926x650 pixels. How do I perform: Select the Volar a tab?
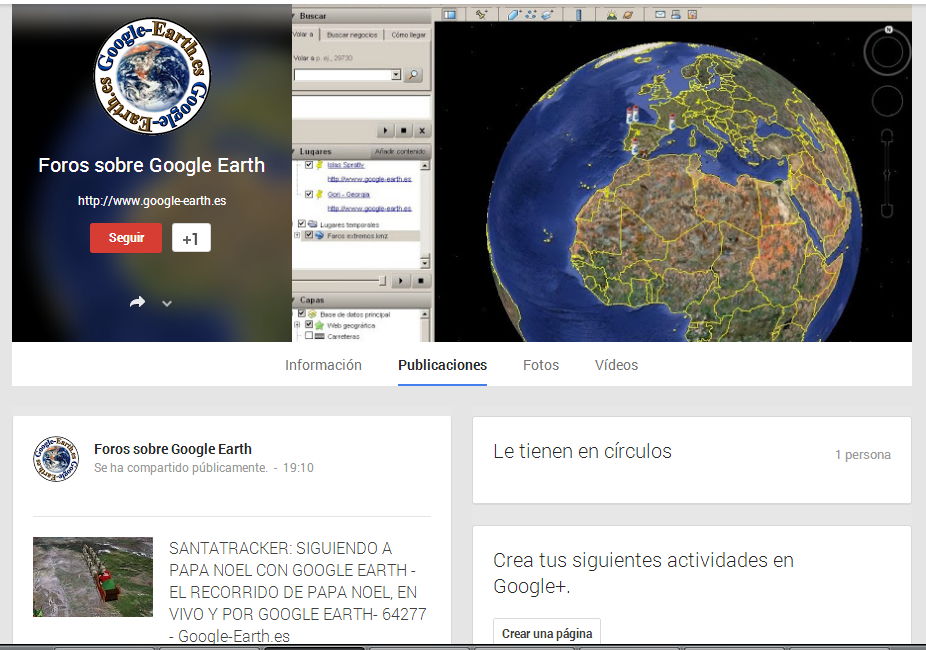pos(303,35)
